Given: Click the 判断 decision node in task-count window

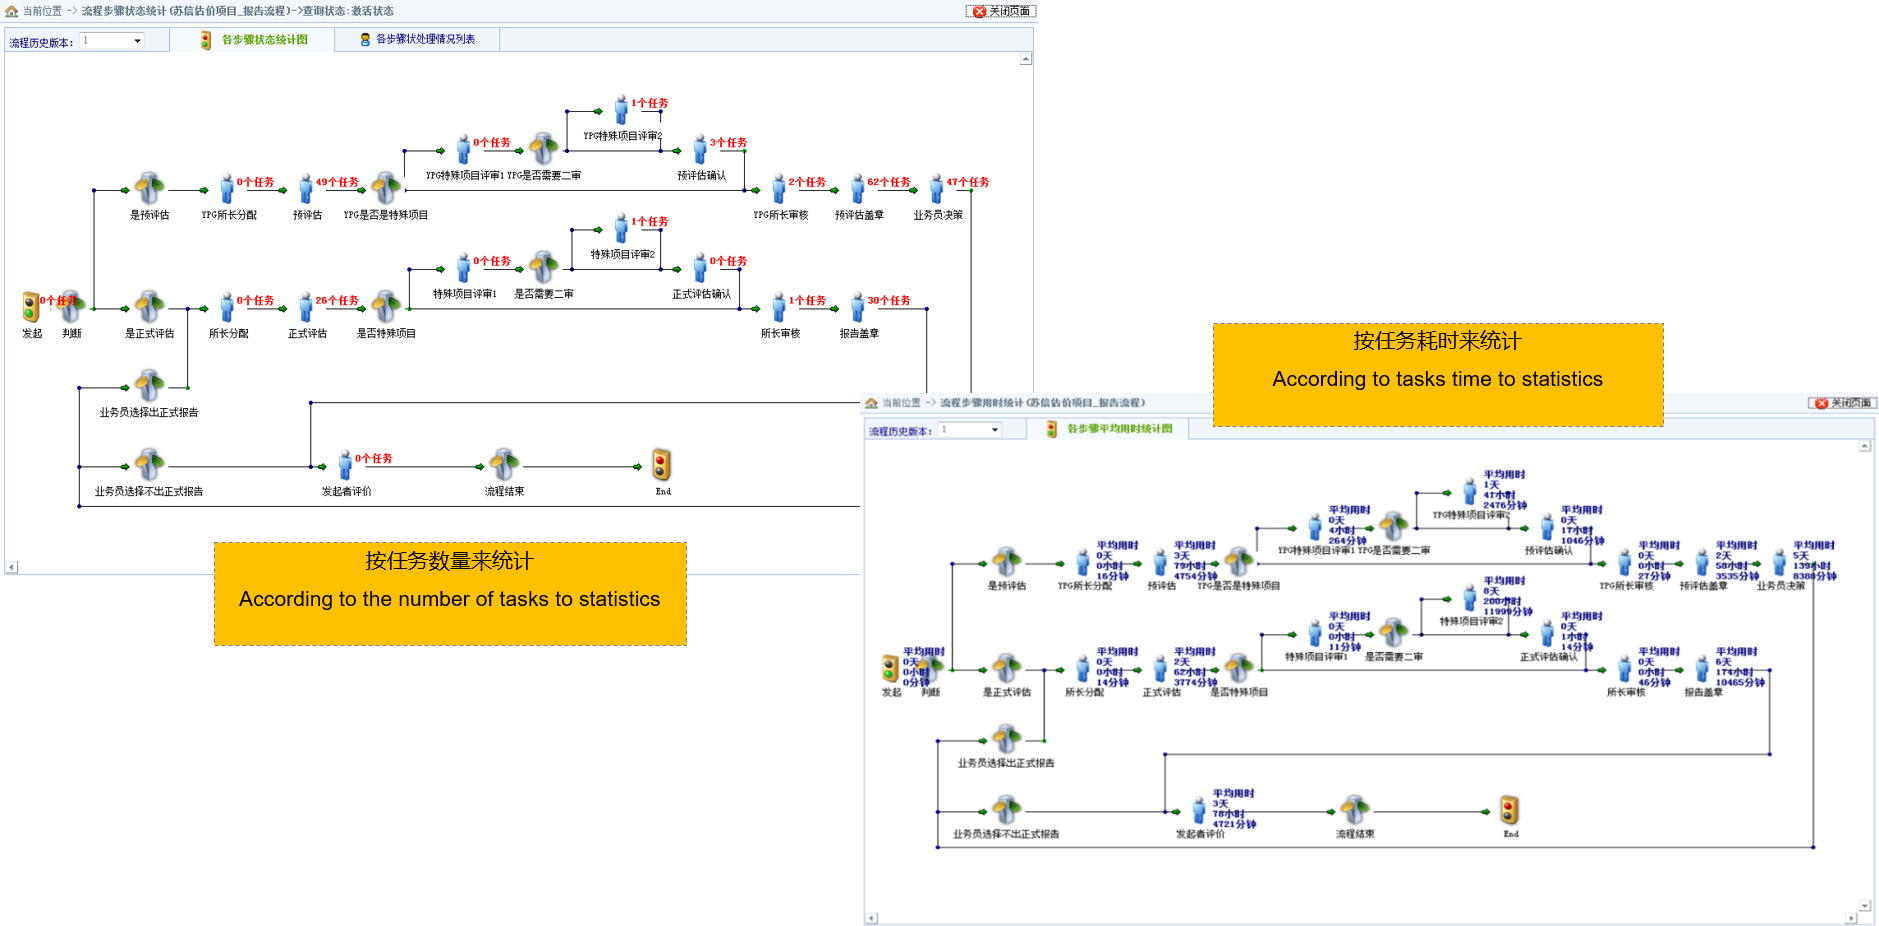Looking at the screenshot, I should pos(71,308).
